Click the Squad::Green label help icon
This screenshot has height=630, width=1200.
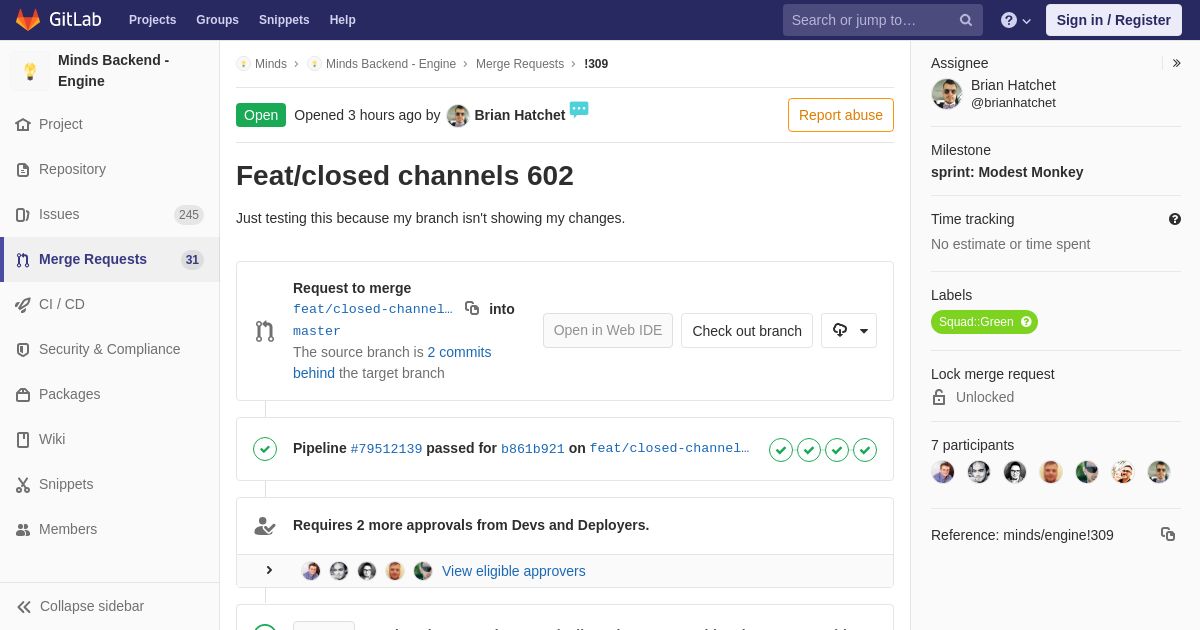[1026, 322]
